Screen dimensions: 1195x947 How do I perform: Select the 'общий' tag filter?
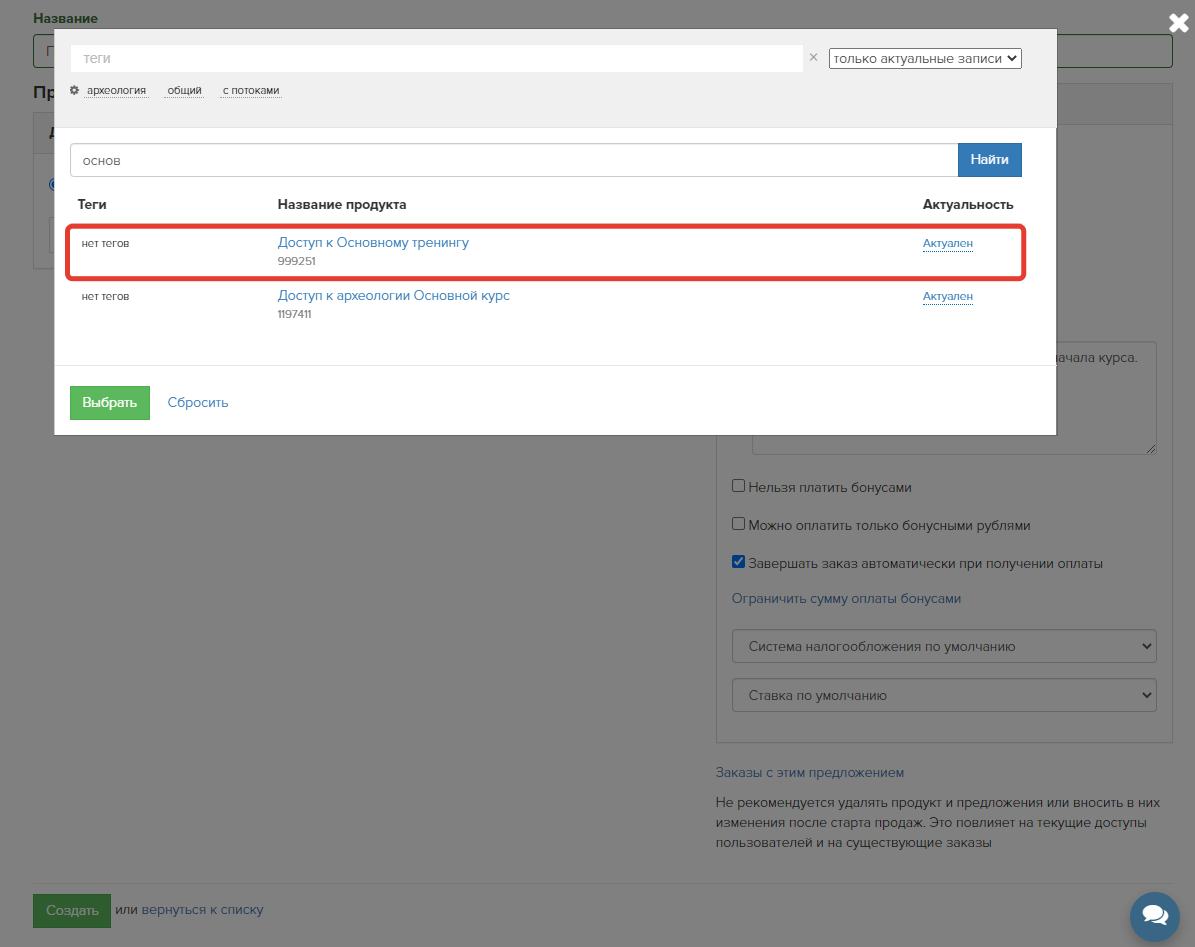click(x=184, y=91)
